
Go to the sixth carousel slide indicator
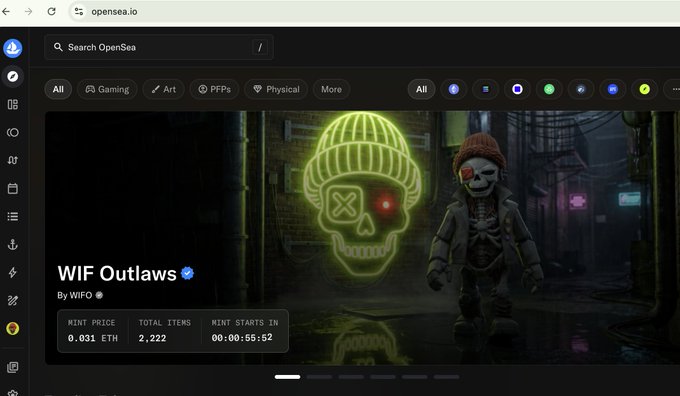446,377
